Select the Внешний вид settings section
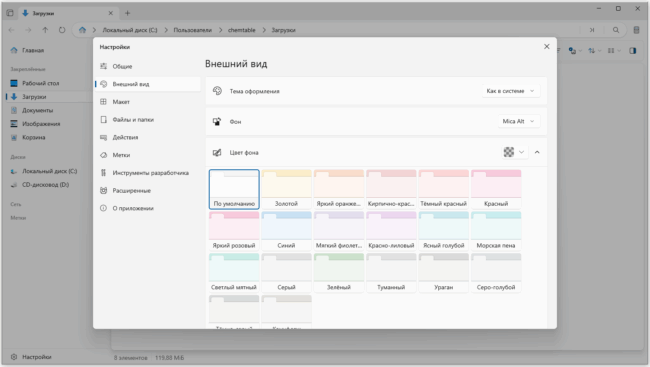650x367 pixels. point(147,84)
